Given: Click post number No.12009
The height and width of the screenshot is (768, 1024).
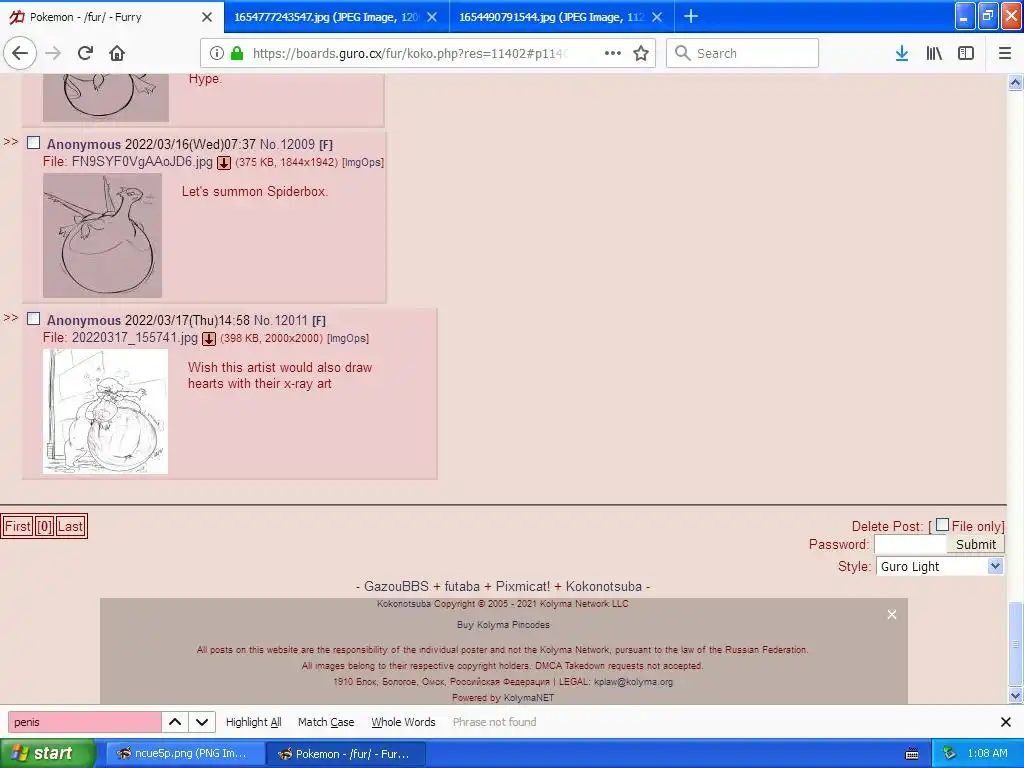Looking at the screenshot, I should tap(287, 144).
